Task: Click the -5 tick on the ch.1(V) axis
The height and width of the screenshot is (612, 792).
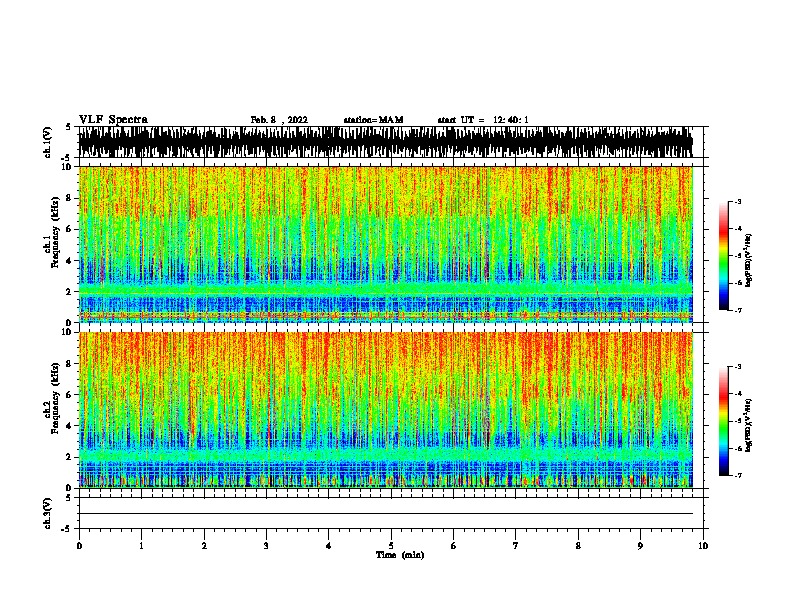Action: (66, 158)
